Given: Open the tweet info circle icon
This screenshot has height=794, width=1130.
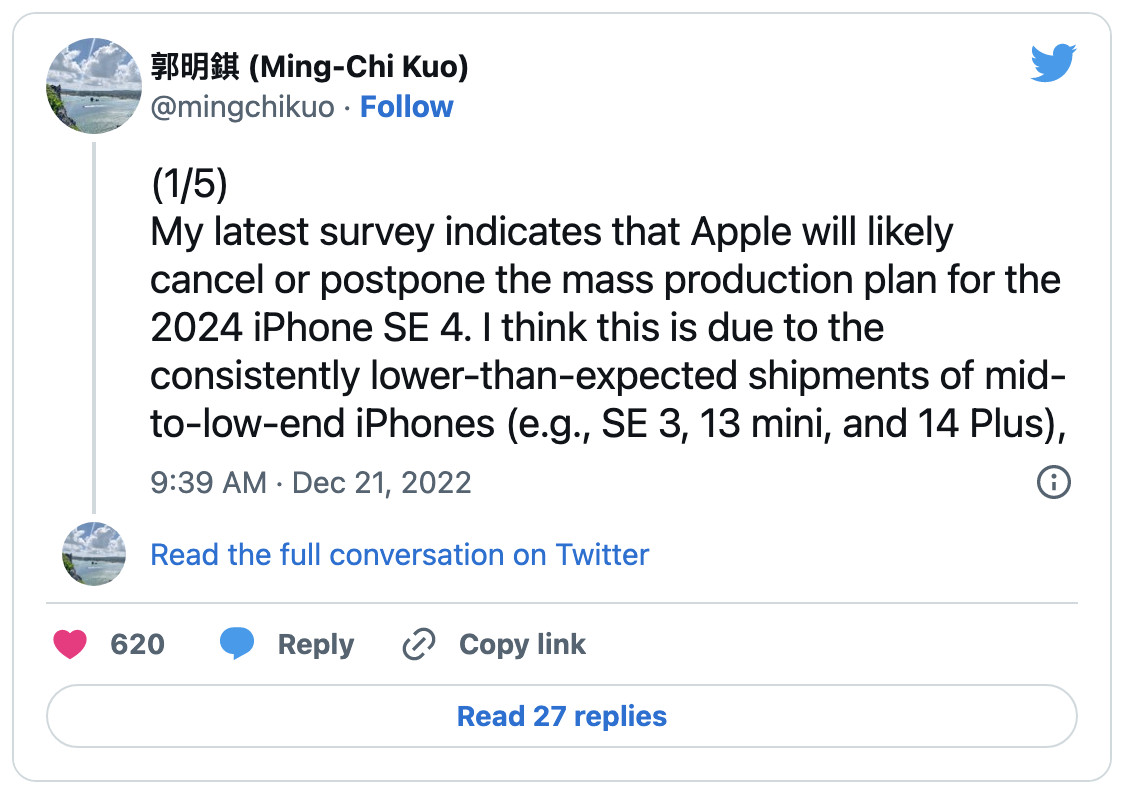Looking at the screenshot, I should pos(1053,482).
